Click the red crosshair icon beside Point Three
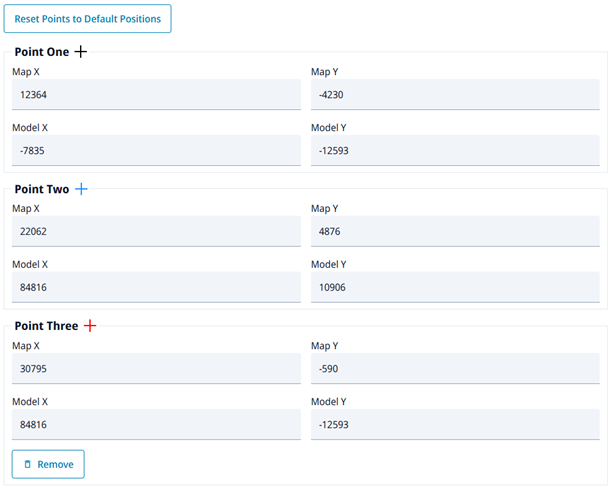Screen dimensions: 609x489 pyautogui.click(x=90, y=326)
